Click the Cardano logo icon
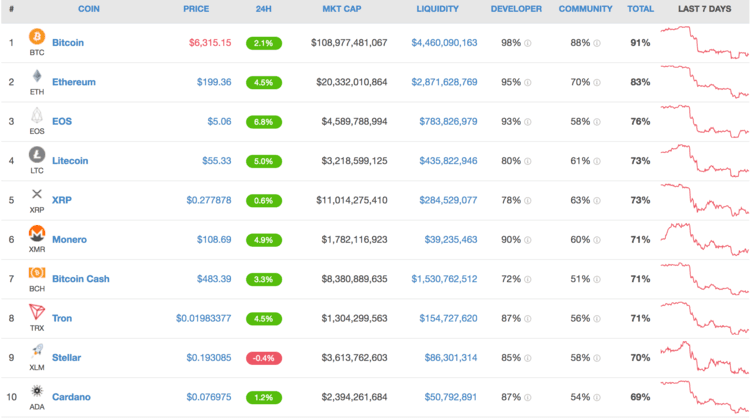The image size is (750, 418). point(37,390)
